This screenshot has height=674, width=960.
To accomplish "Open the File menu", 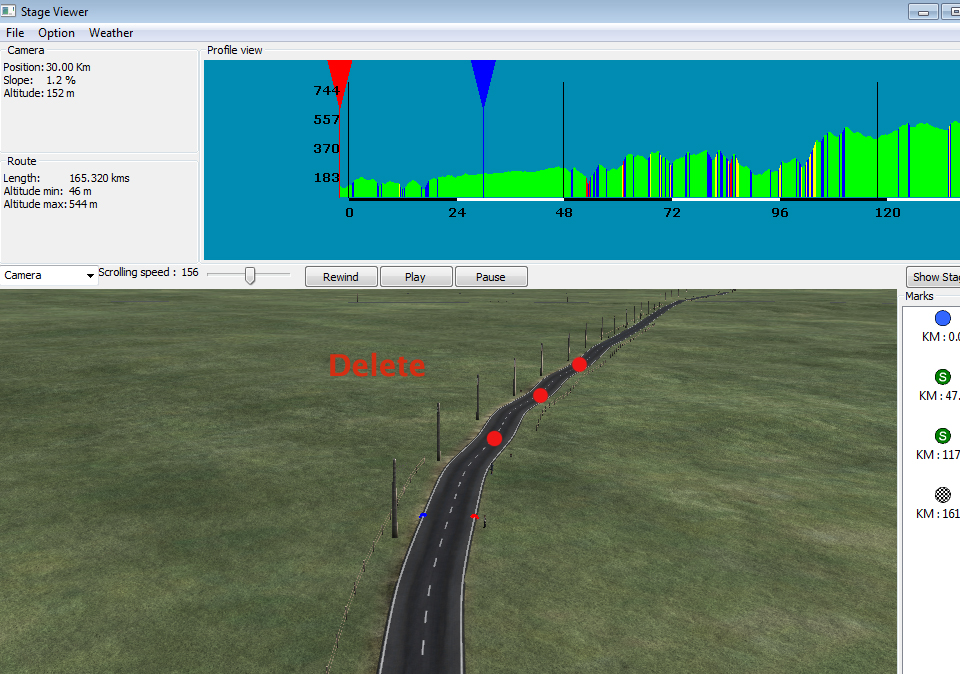I will (15, 33).
